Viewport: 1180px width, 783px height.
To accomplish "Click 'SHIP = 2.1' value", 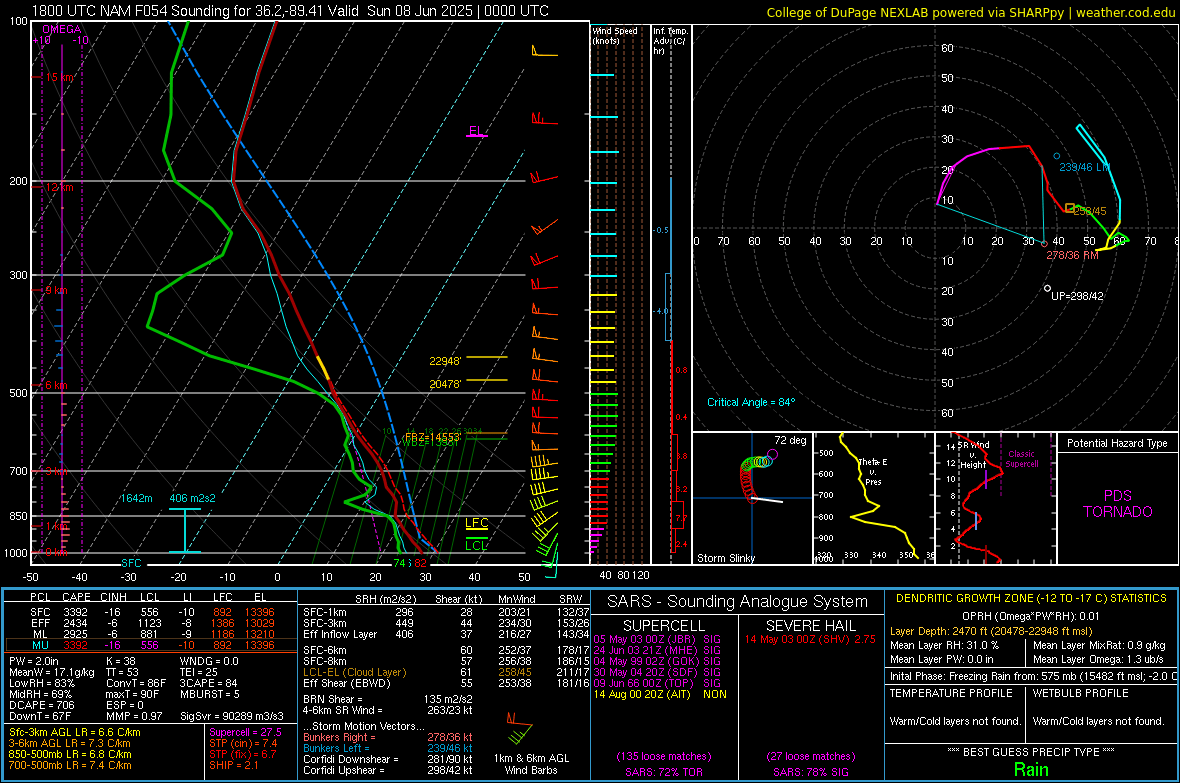I will click(234, 765).
